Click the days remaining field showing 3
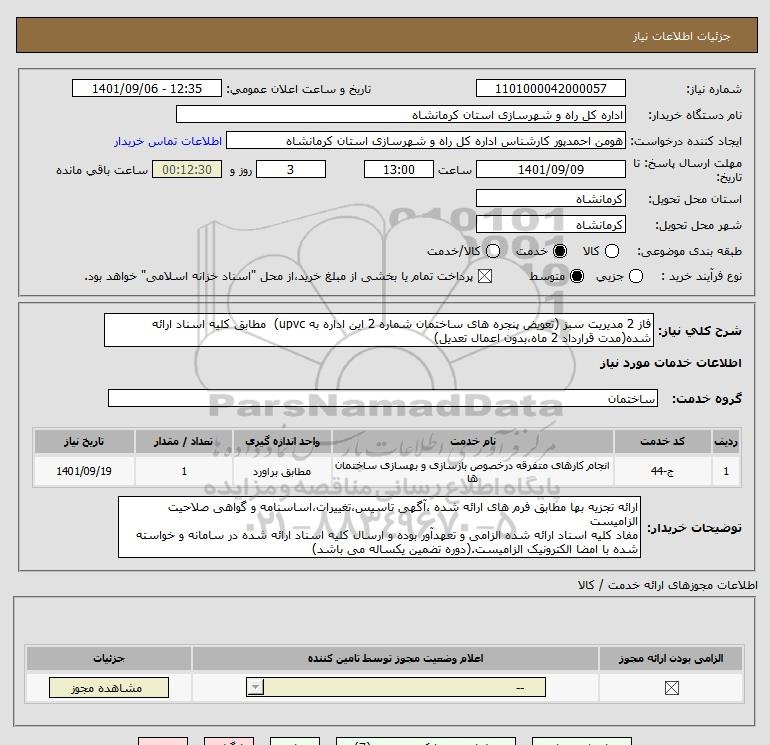Image resolution: width=770 pixels, height=745 pixels. click(291, 170)
